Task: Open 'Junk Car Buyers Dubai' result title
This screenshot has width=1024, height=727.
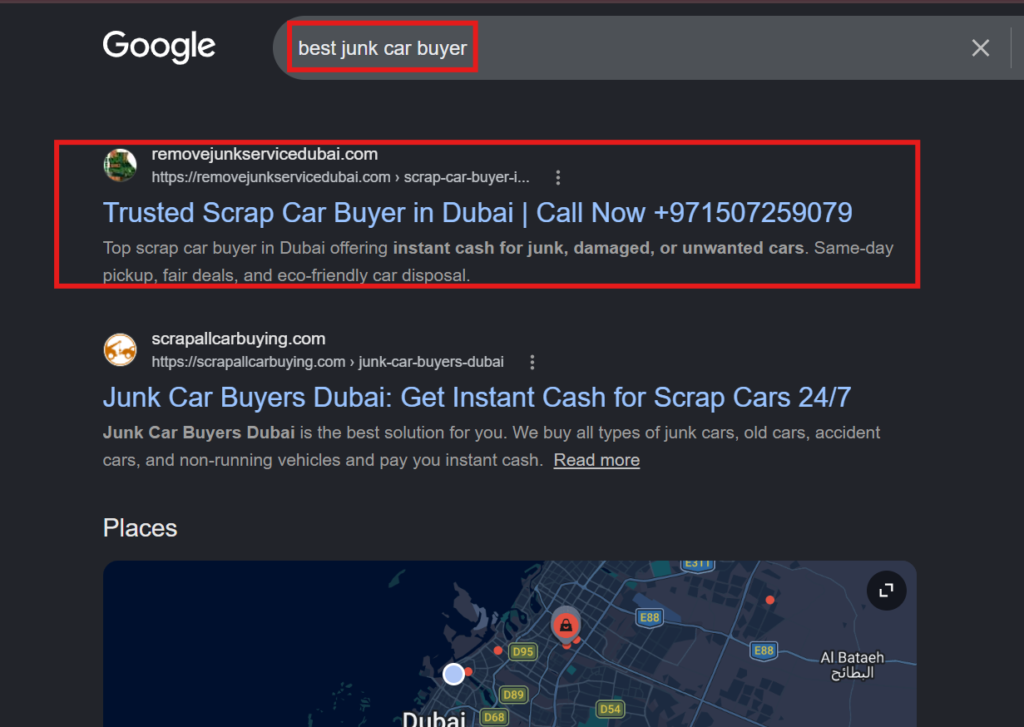Action: (x=477, y=397)
